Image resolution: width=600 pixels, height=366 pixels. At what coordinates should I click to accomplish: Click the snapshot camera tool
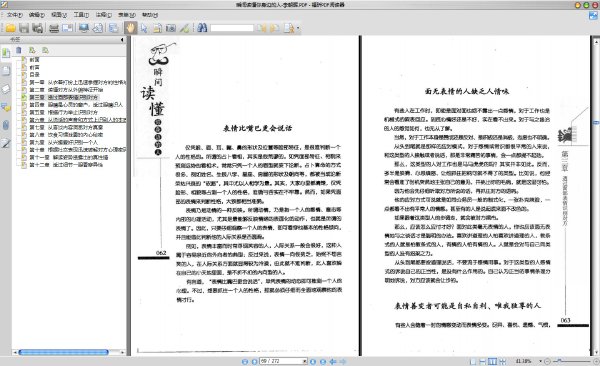click(171, 28)
